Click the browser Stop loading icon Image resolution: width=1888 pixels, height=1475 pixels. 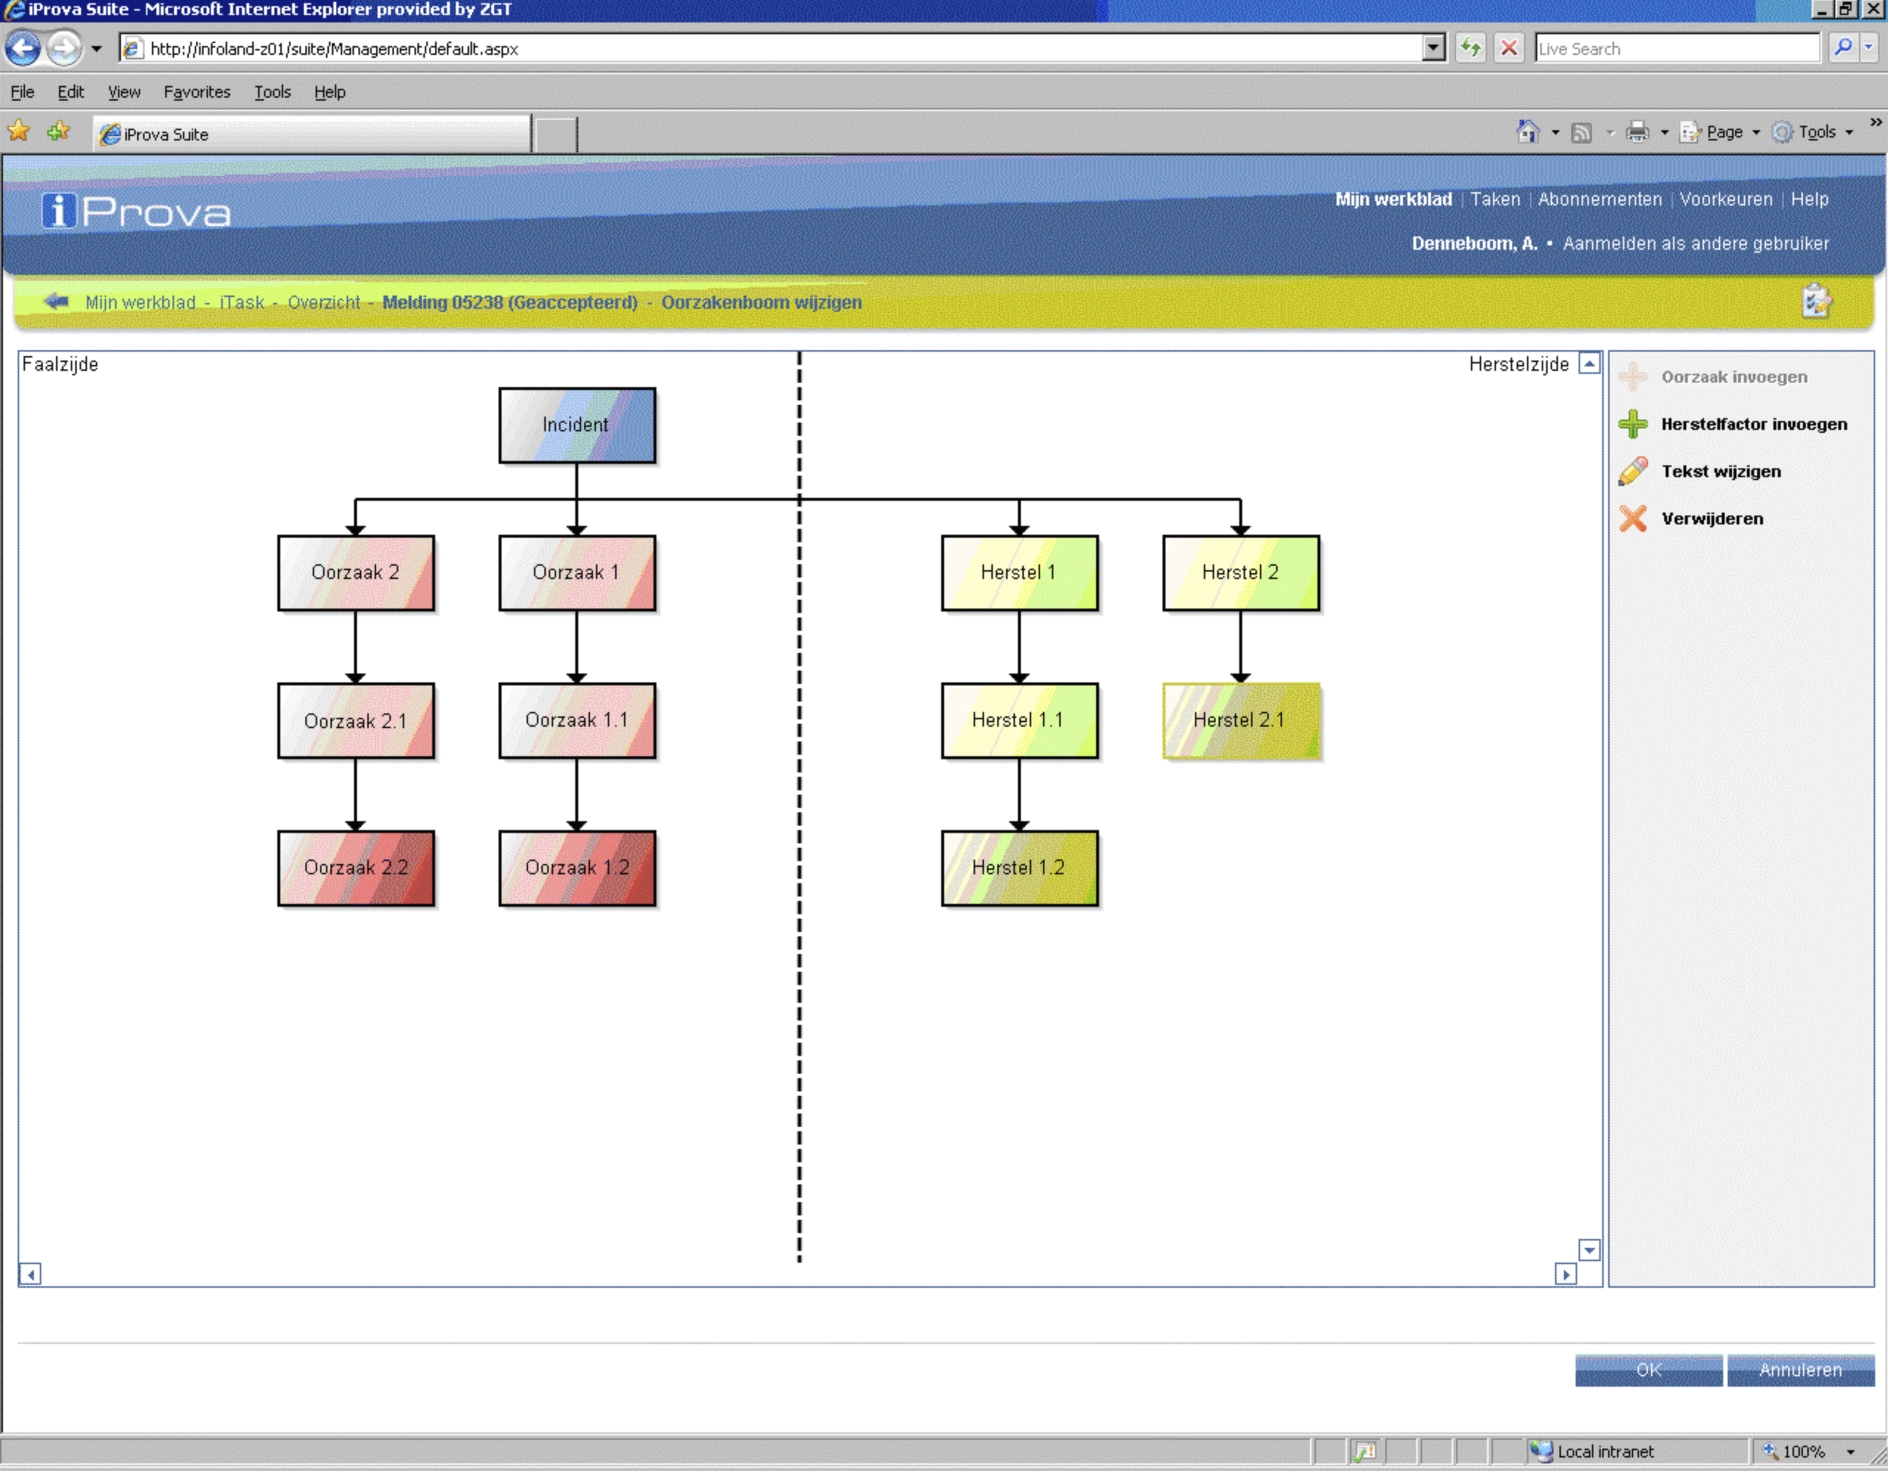pos(1509,48)
